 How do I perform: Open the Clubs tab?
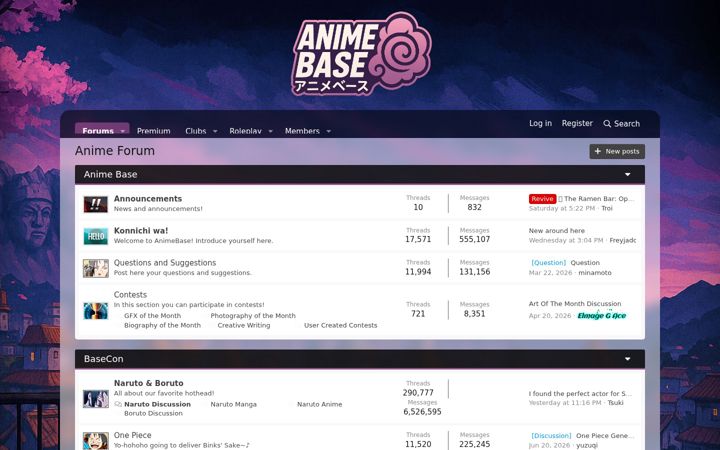[196, 131]
